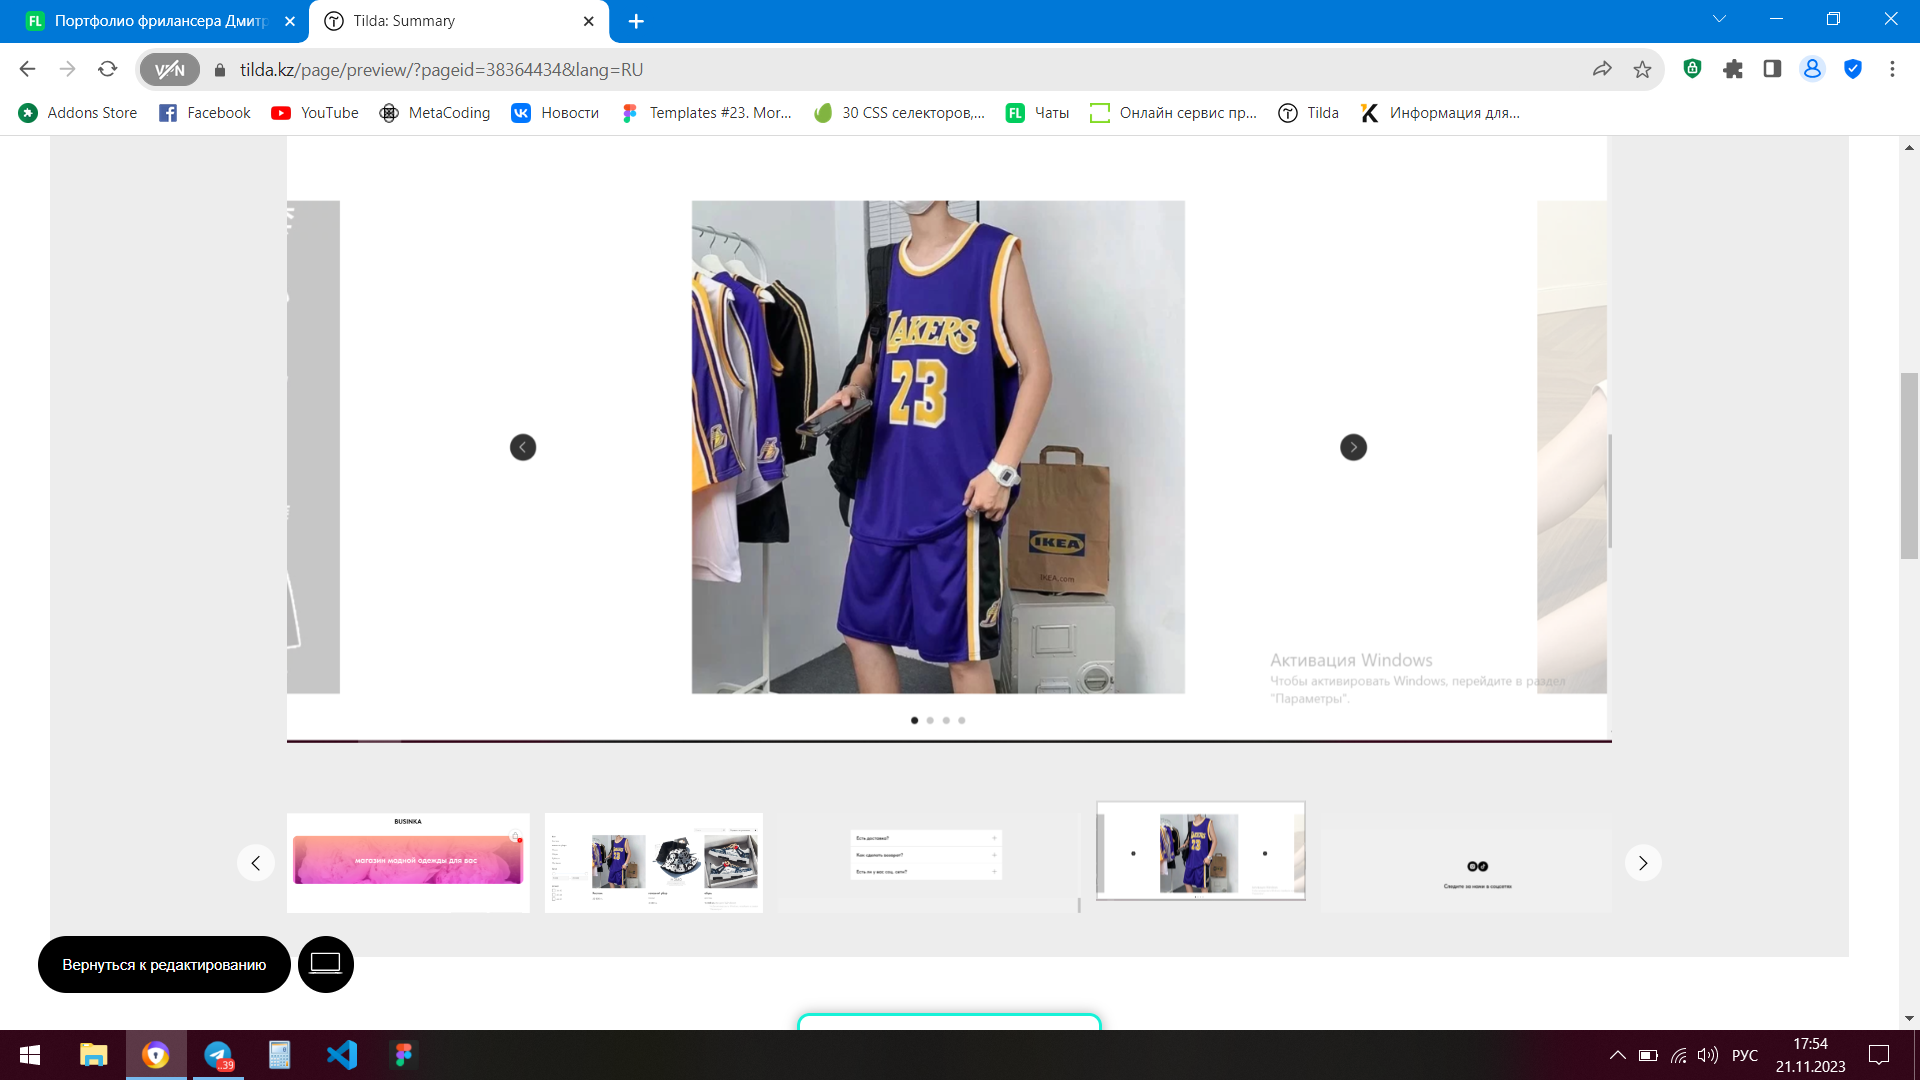Select the first gallery dot indicator
Screen dimensions: 1920x1080
pos(914,720)
